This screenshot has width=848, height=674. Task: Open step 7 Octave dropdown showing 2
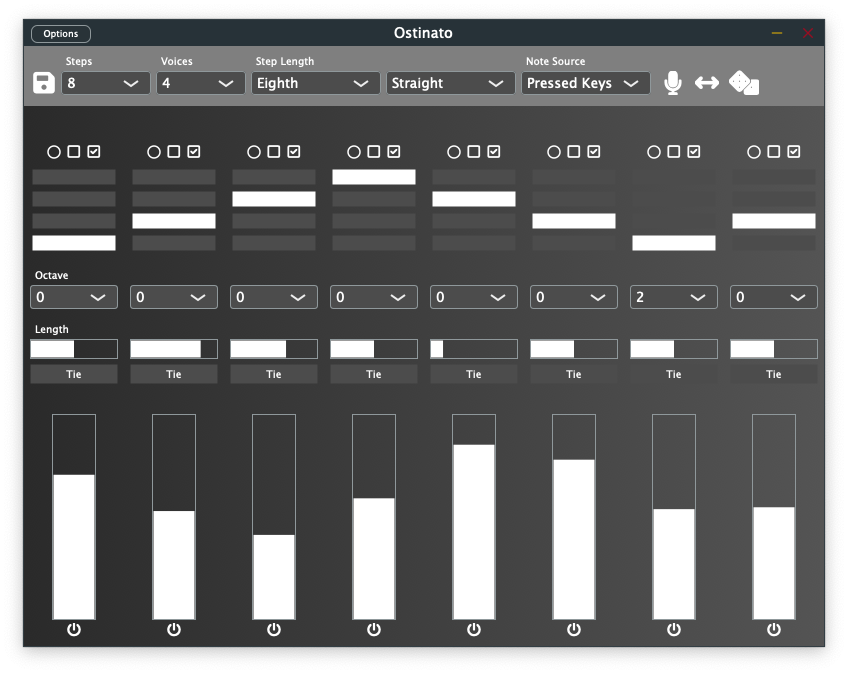point(674,297)
